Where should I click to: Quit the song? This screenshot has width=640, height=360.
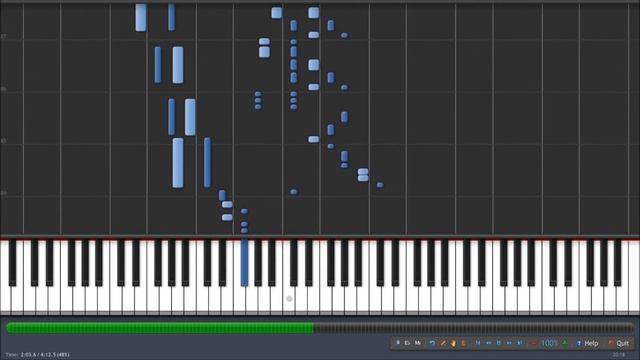pyautogui.click(x=618, y=343)
